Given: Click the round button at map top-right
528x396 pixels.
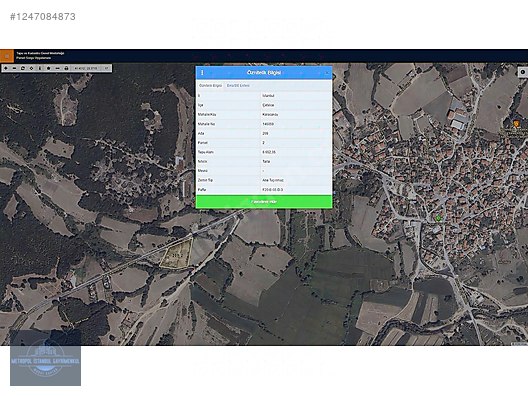Looking at the screenshot, I should [x=523, y=72].
